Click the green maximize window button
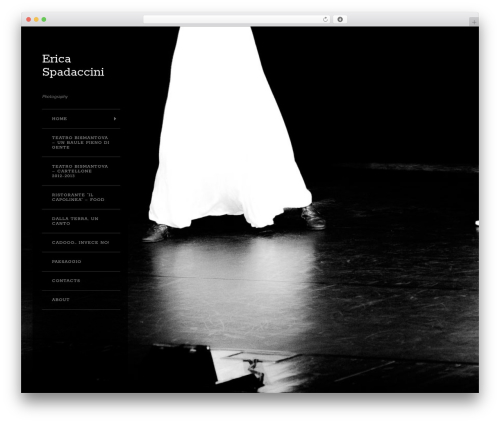The height and width of the screenshot is (423, 500). 44,20
